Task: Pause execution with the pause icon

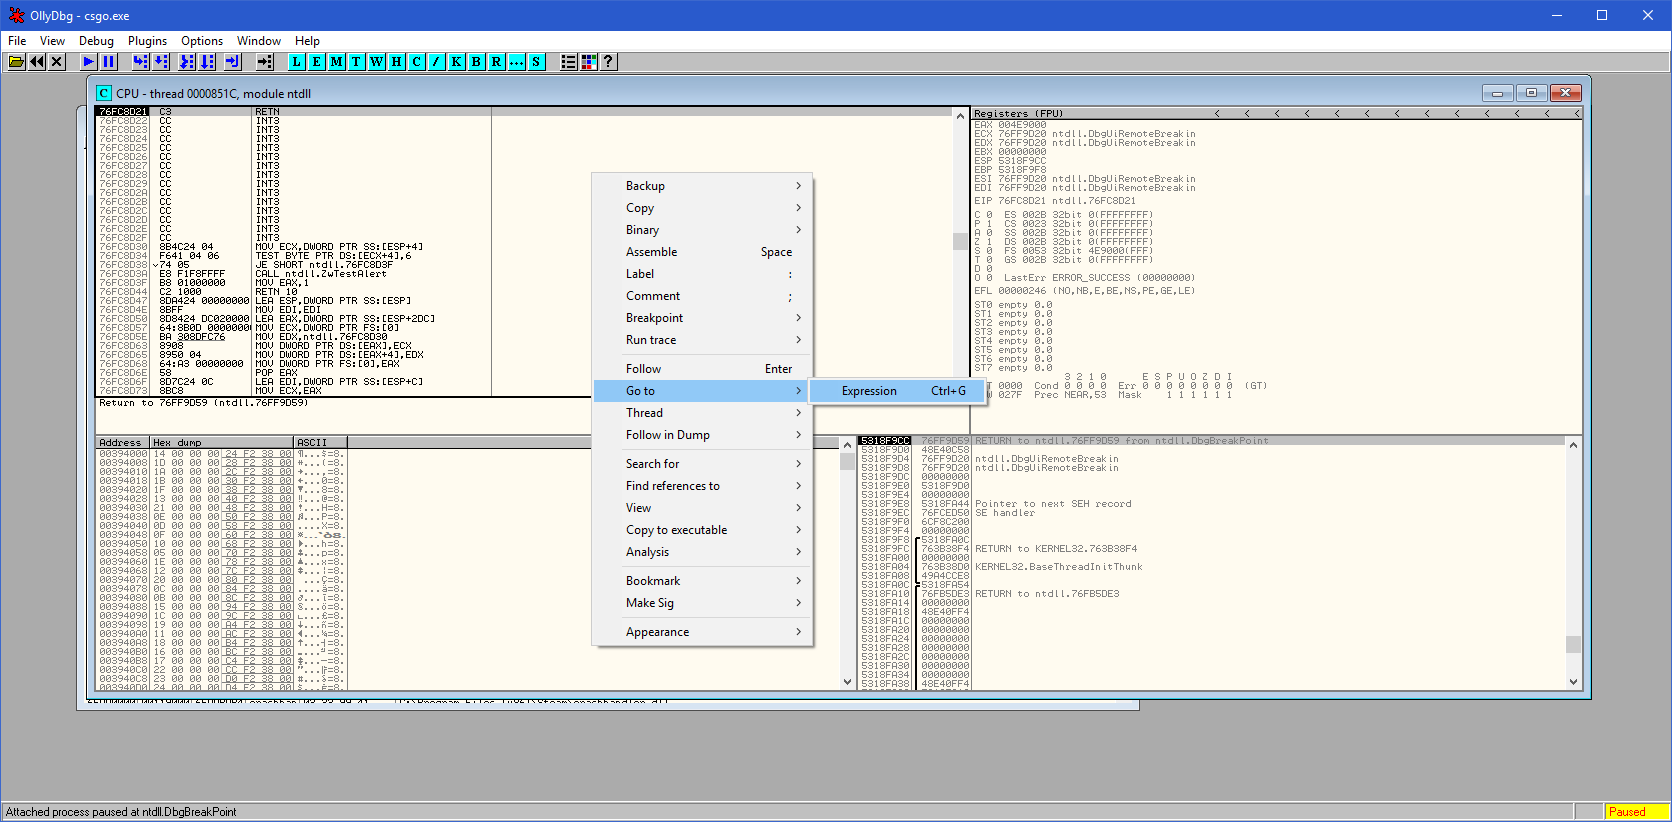Action: click(109, 62)
